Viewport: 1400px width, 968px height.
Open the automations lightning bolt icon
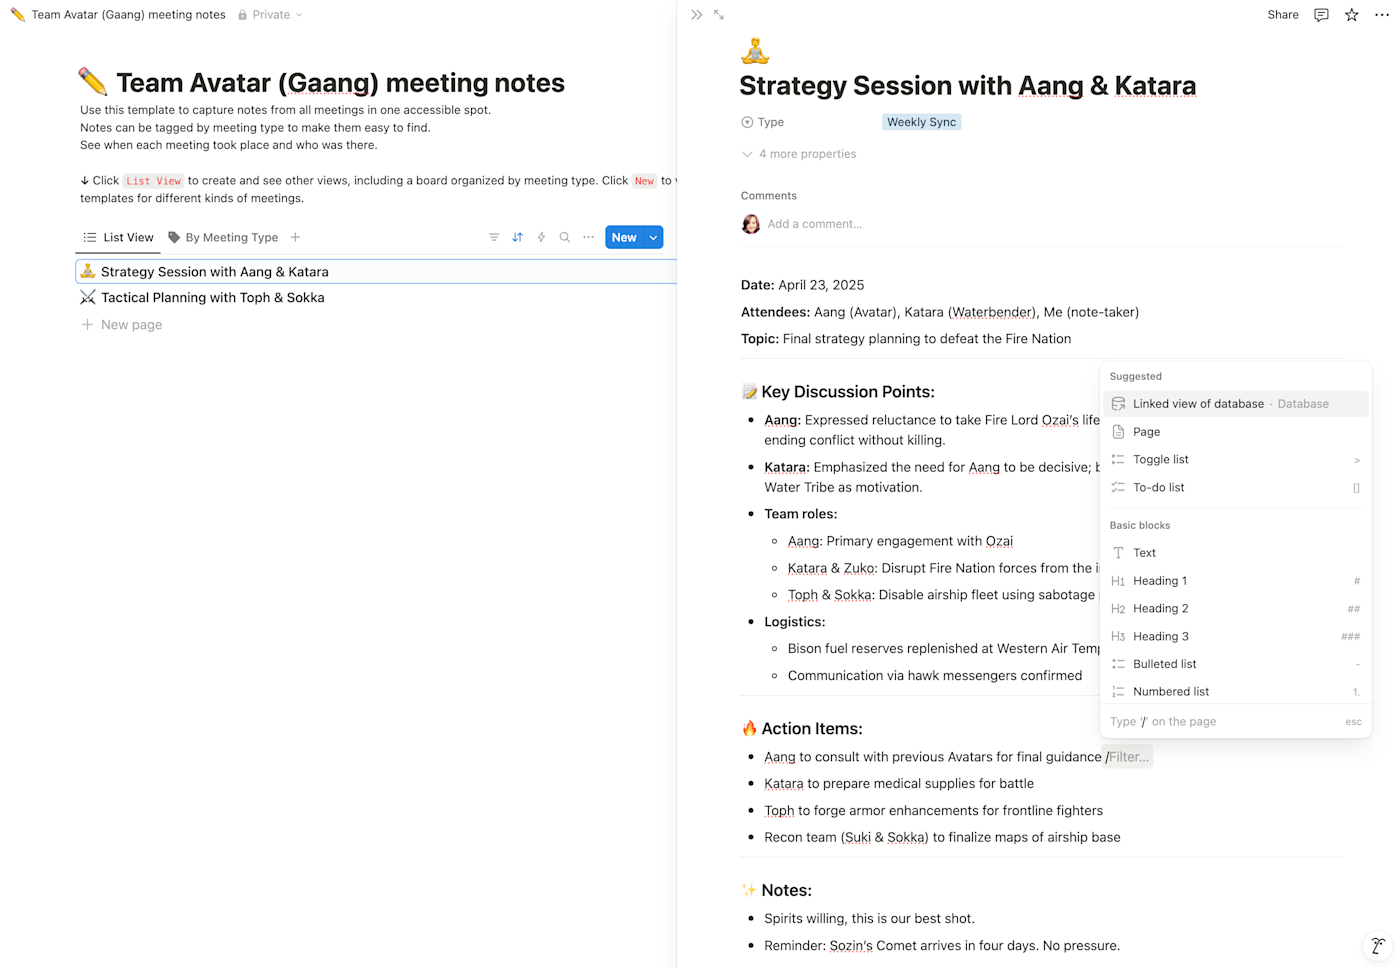tap(541, 237)
